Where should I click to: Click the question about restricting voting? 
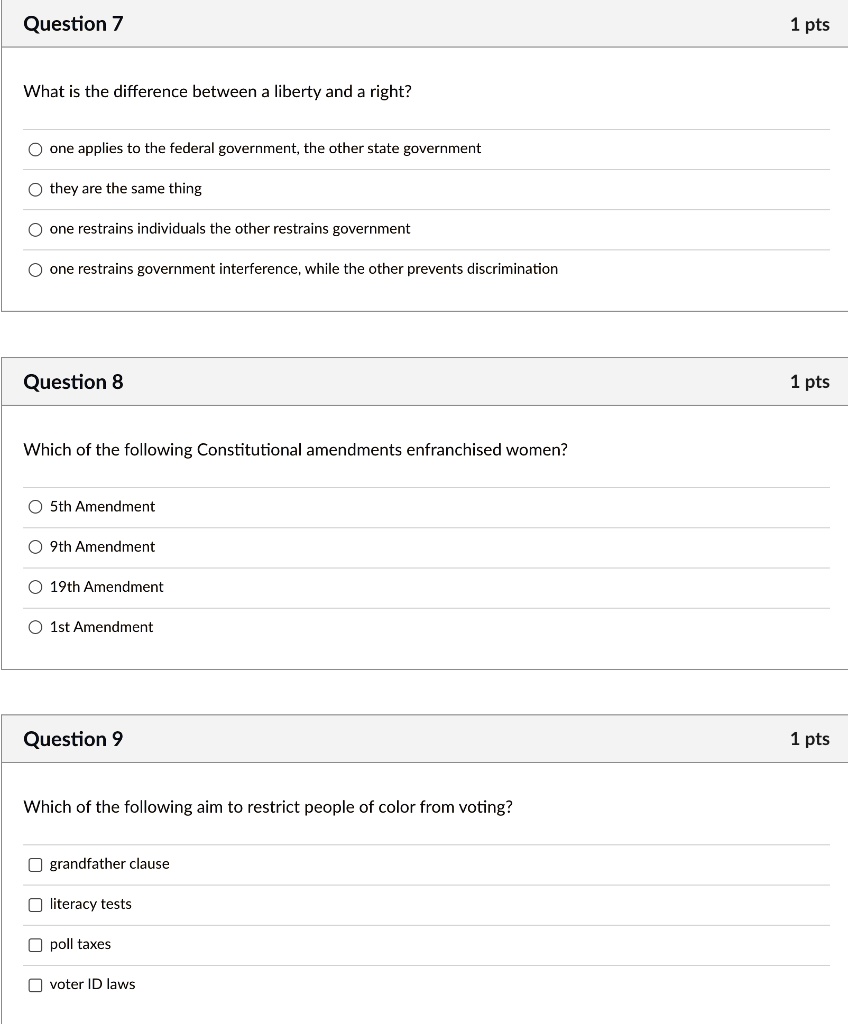pos(267,807)
